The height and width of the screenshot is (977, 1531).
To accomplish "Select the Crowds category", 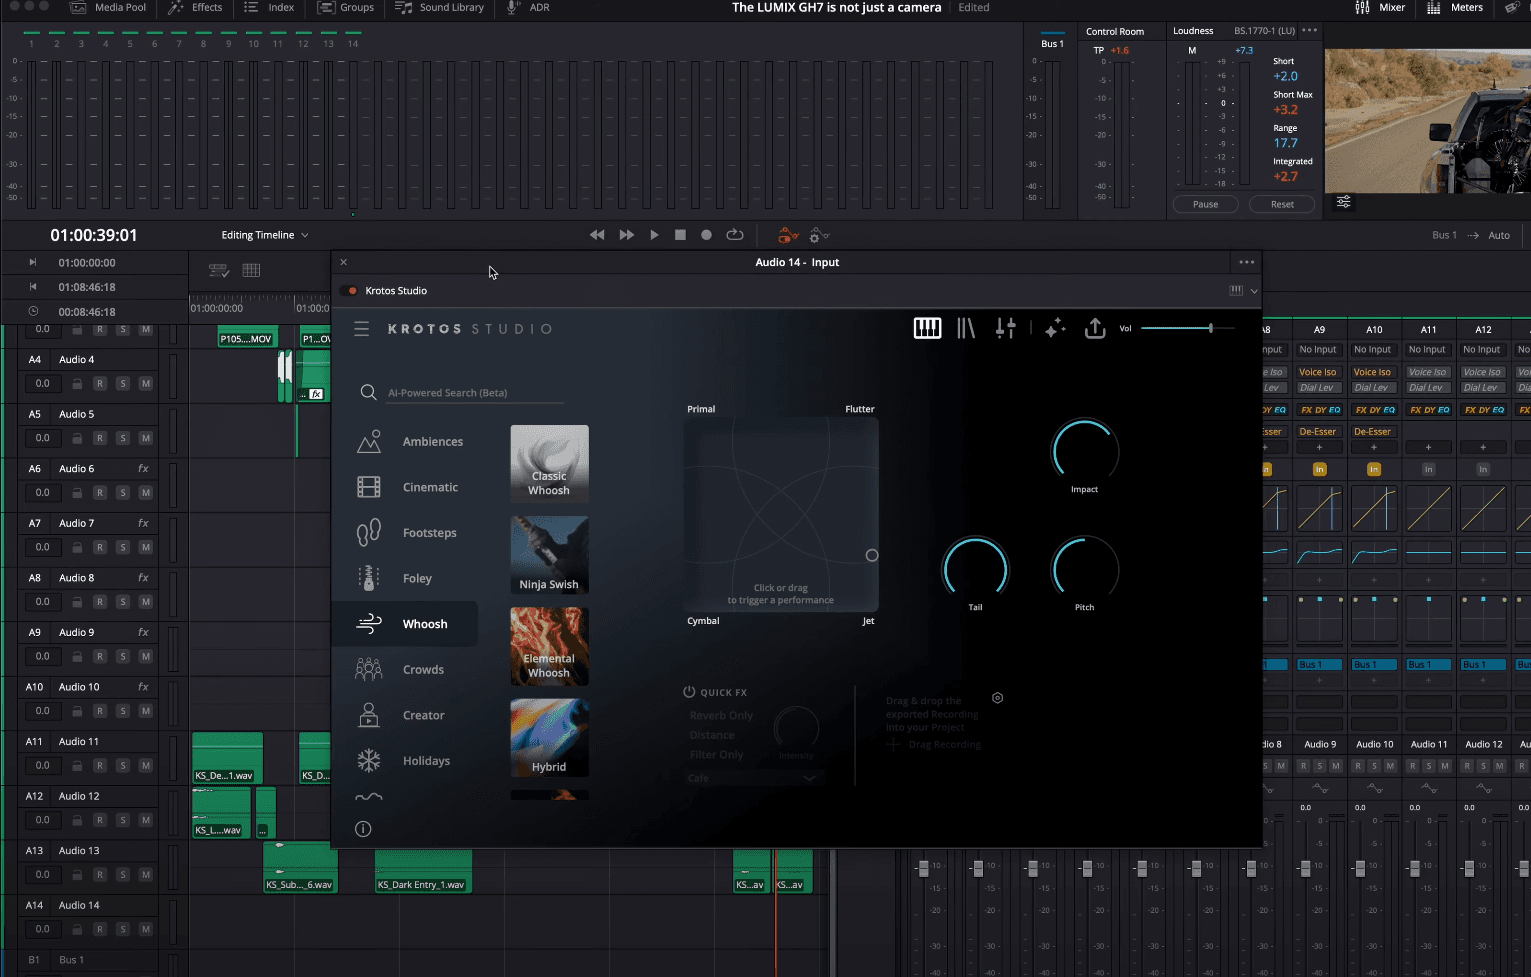I will pos(405,670).
